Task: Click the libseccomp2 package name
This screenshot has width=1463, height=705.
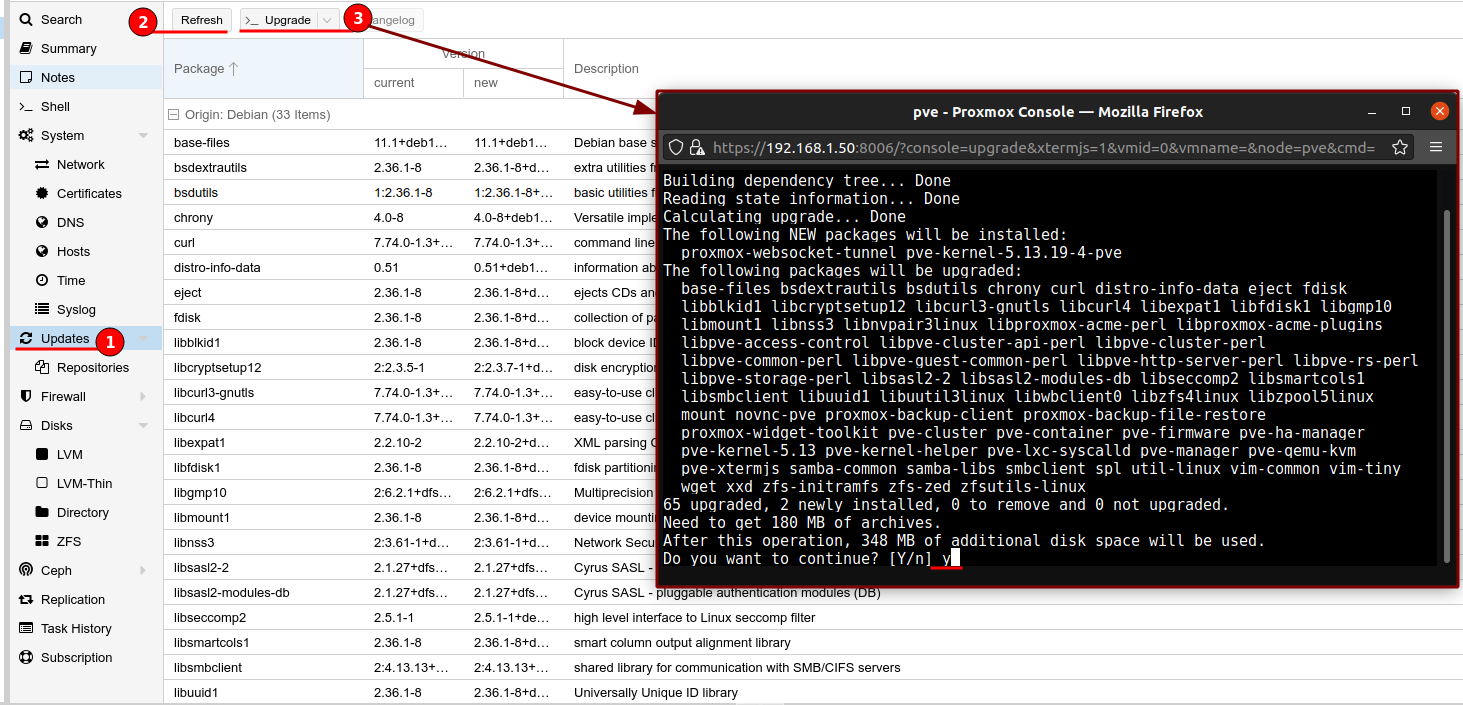Action: [x=210, y=618]
